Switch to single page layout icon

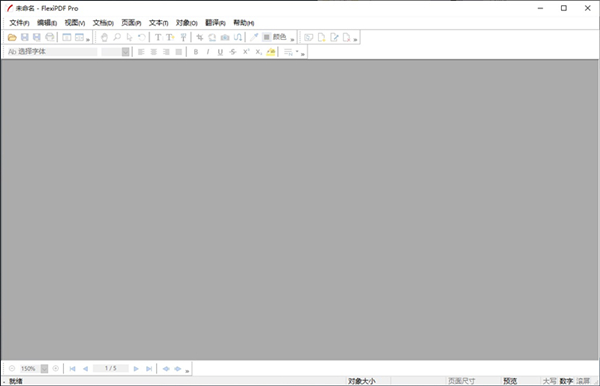67,37
